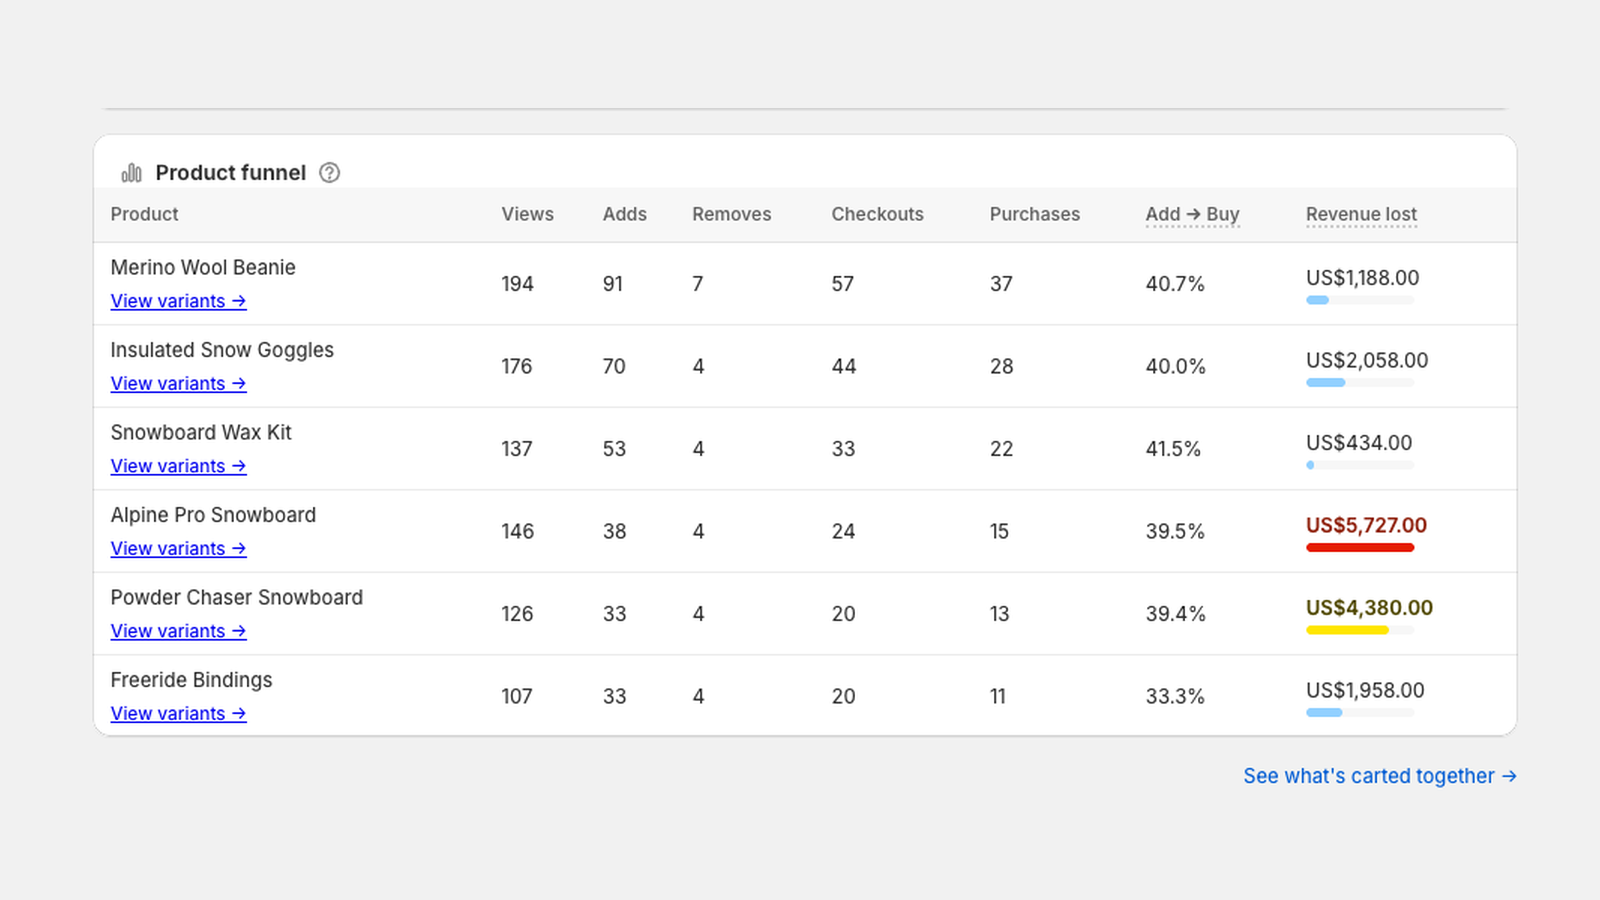The height and width of the screenshot is (900, 1600).
Task: Open View variants for Insulated Snow Goggles
Action: point(178,384)
